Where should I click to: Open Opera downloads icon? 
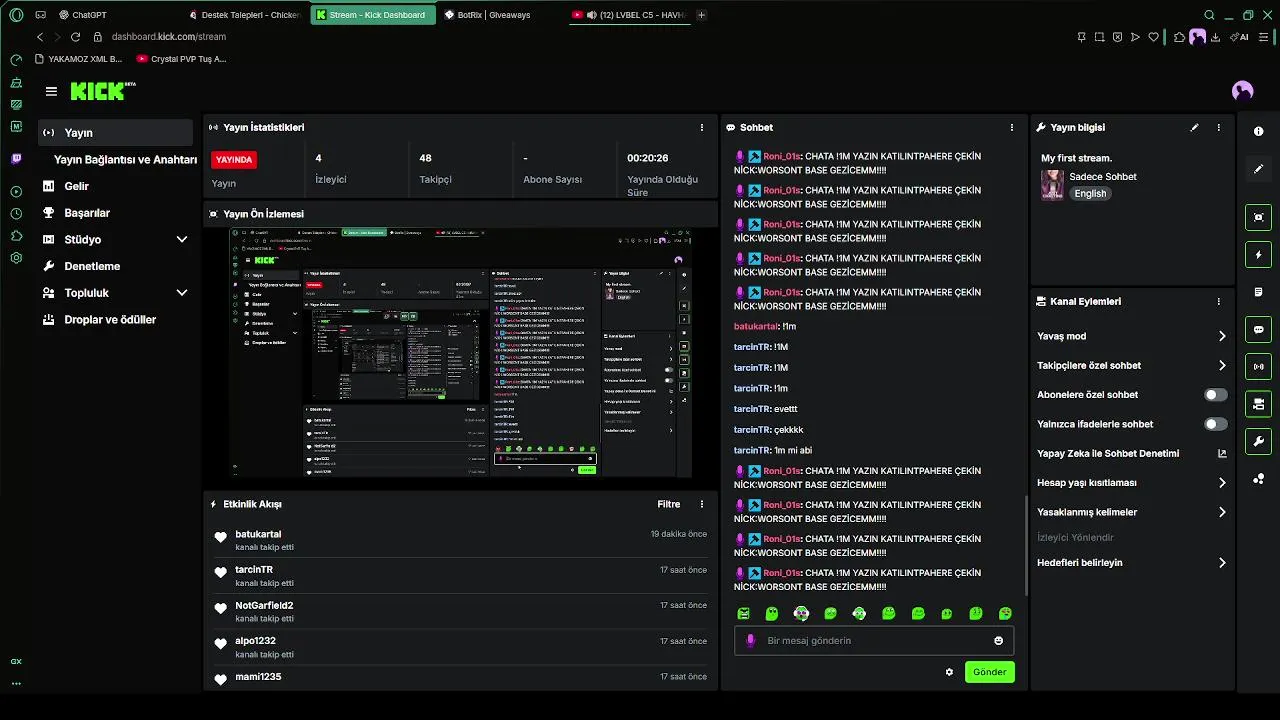pyautogui.click(x=1215, y=37)
